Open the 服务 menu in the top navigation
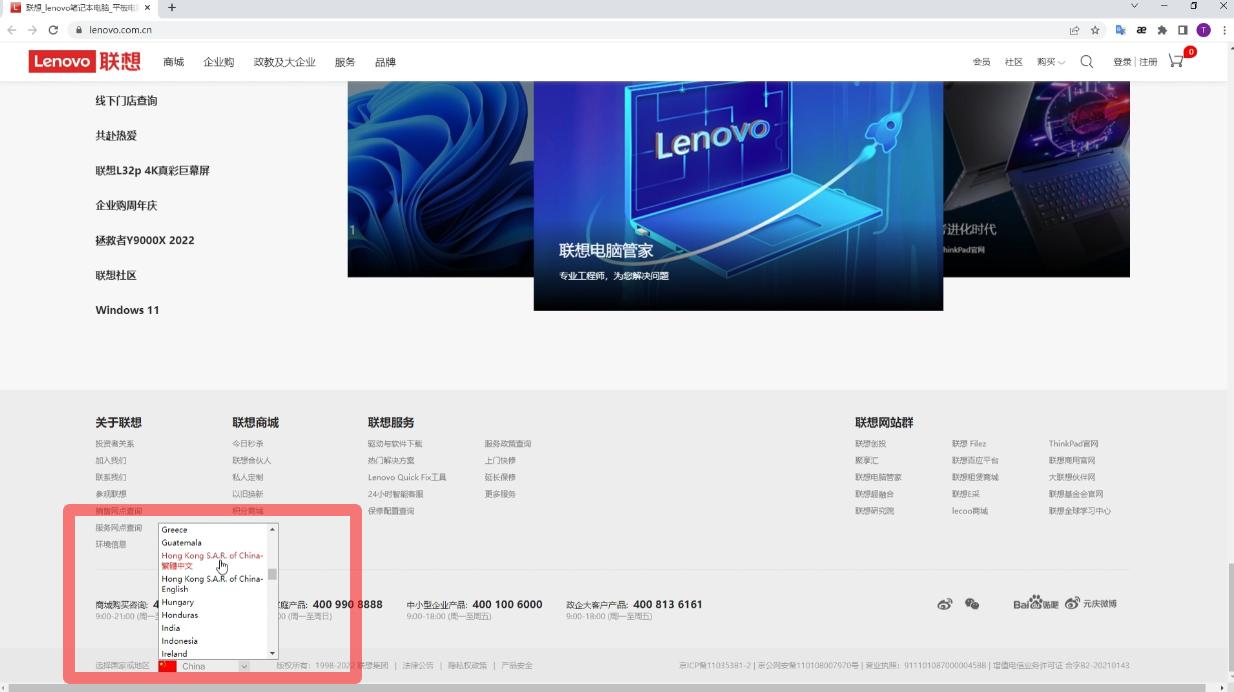The height and width of the screenshot is (692, 1234). (x=344, y=61)
